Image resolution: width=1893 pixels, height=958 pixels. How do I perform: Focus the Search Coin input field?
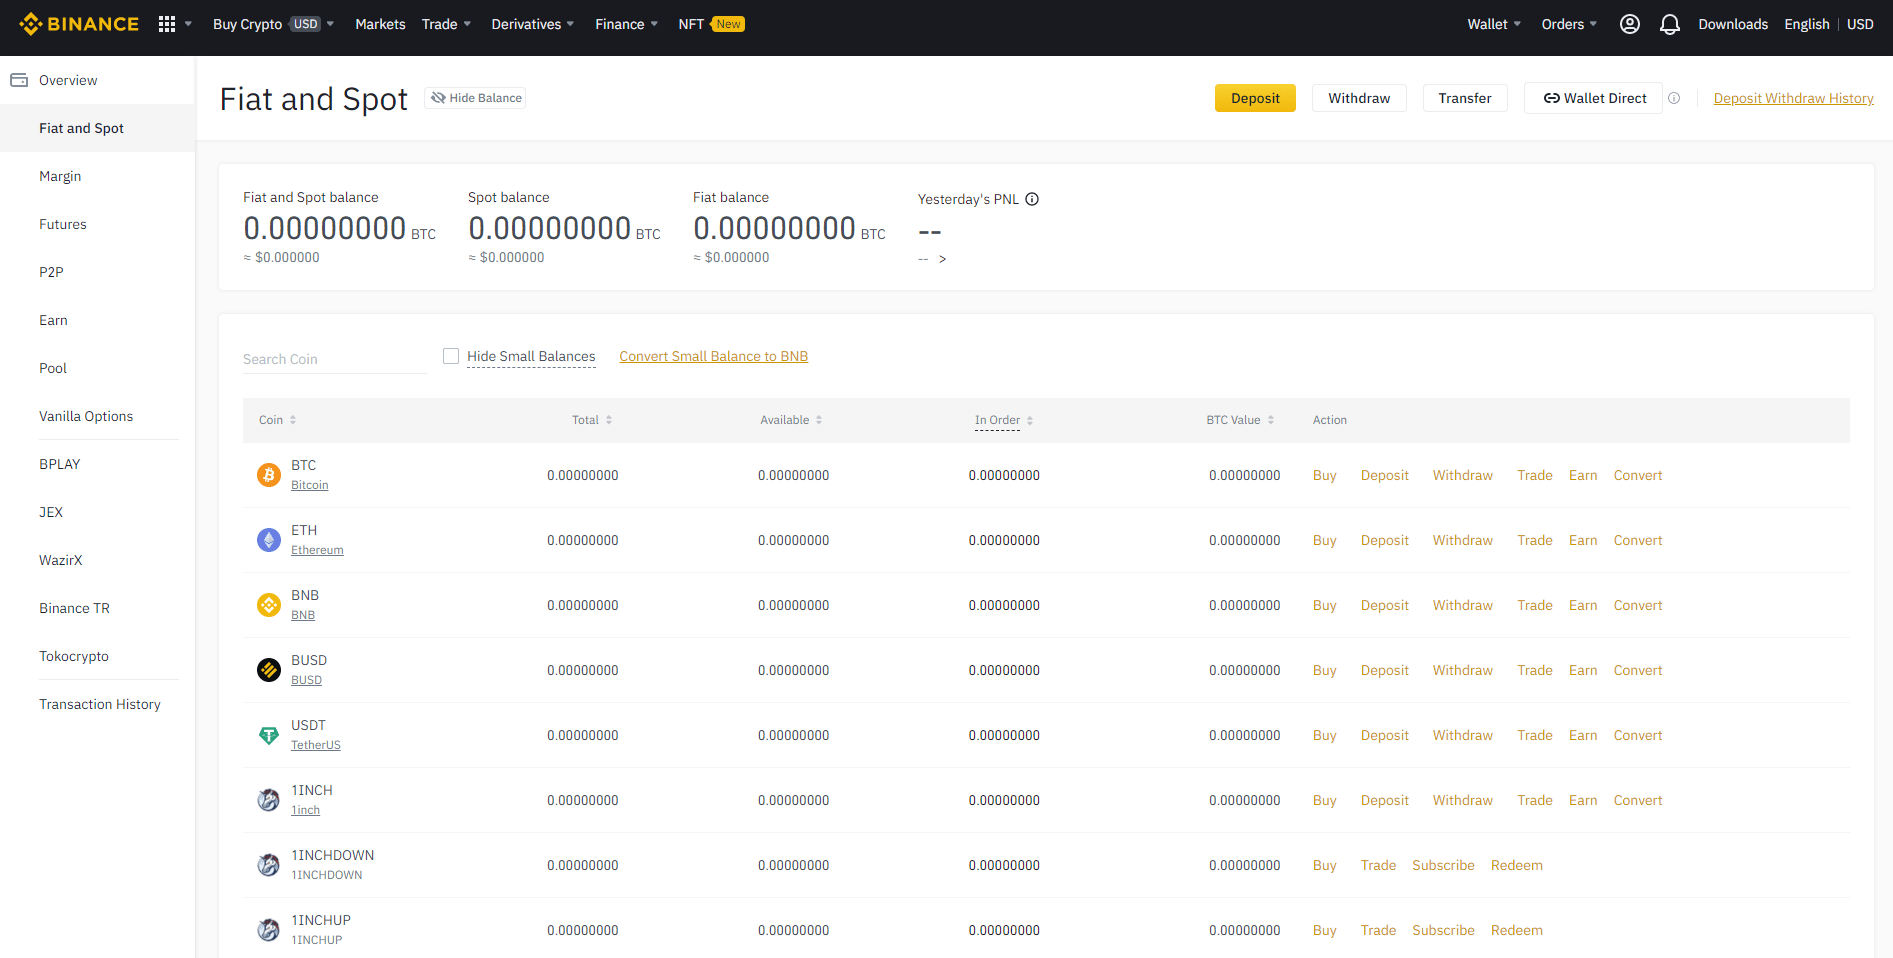tap(334, 359)
